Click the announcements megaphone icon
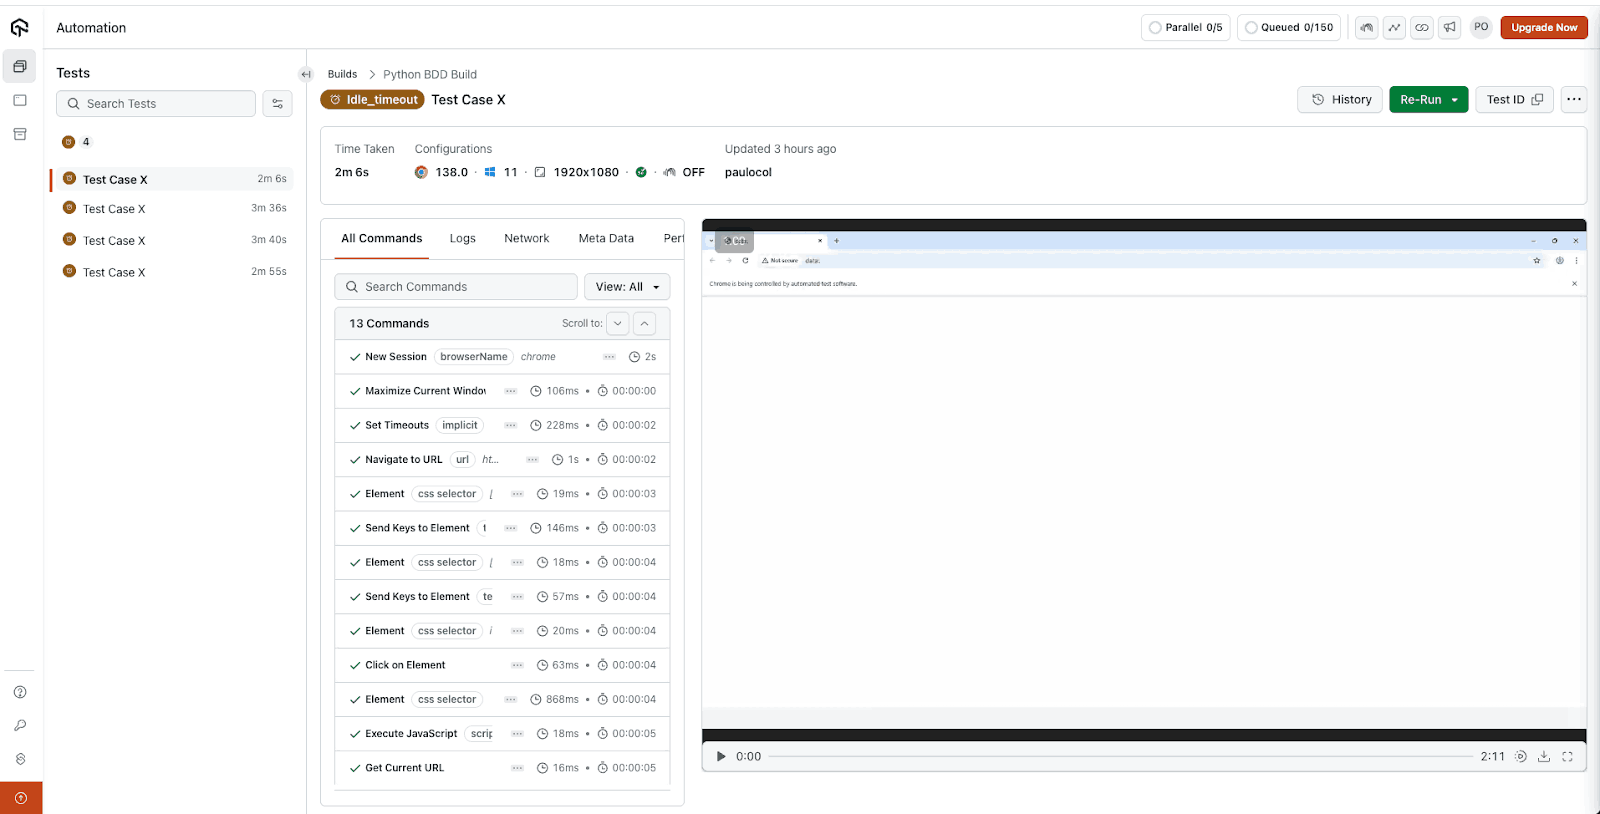1600x814 pixels. point(1450,28)
